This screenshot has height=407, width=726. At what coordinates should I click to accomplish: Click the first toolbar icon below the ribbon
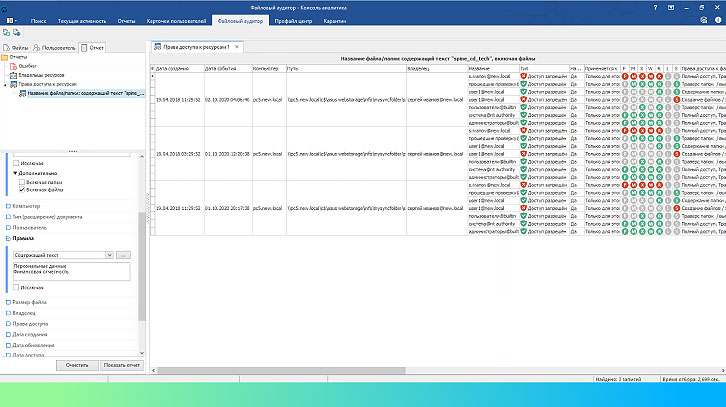[x=6, y=32]
